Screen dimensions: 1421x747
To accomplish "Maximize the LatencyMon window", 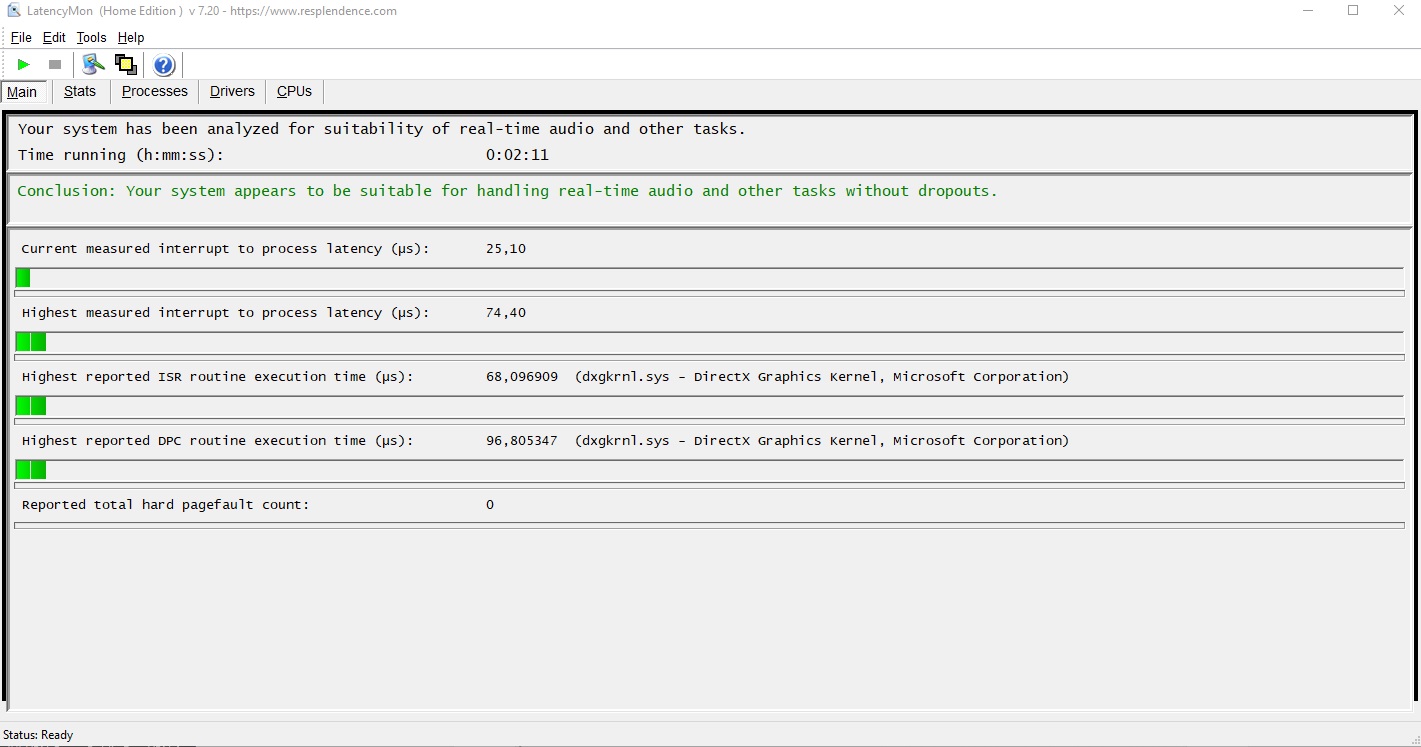I will pos(1353,11).
